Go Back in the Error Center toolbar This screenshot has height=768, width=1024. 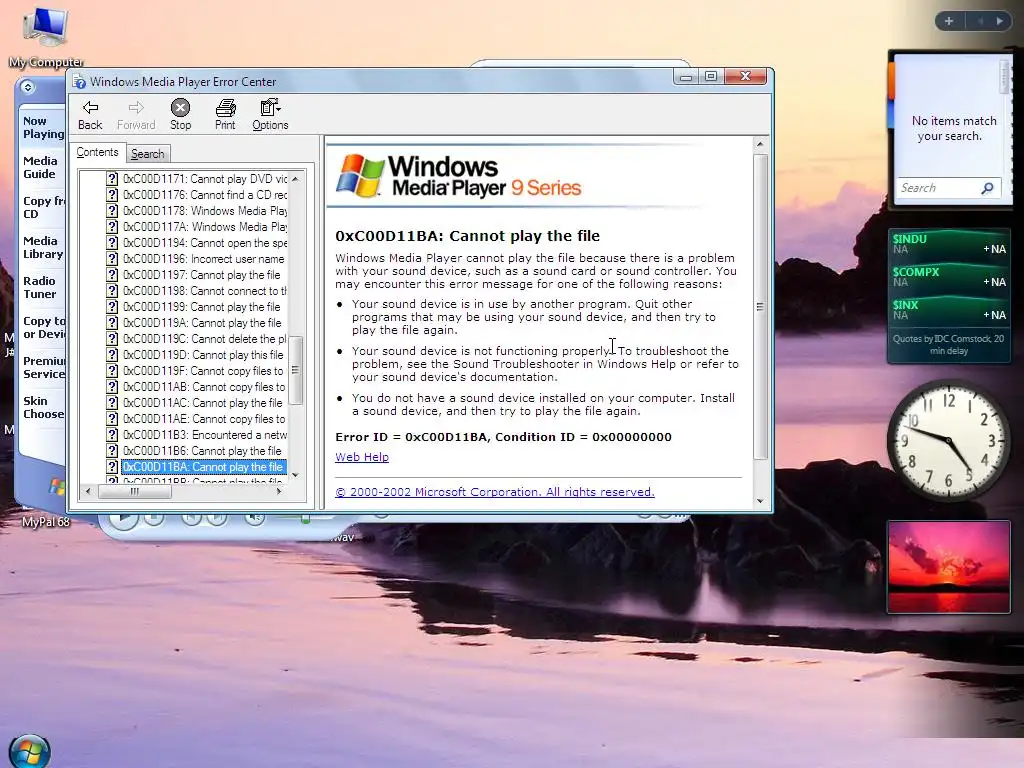pyautogui.click(x=90, y=115)
